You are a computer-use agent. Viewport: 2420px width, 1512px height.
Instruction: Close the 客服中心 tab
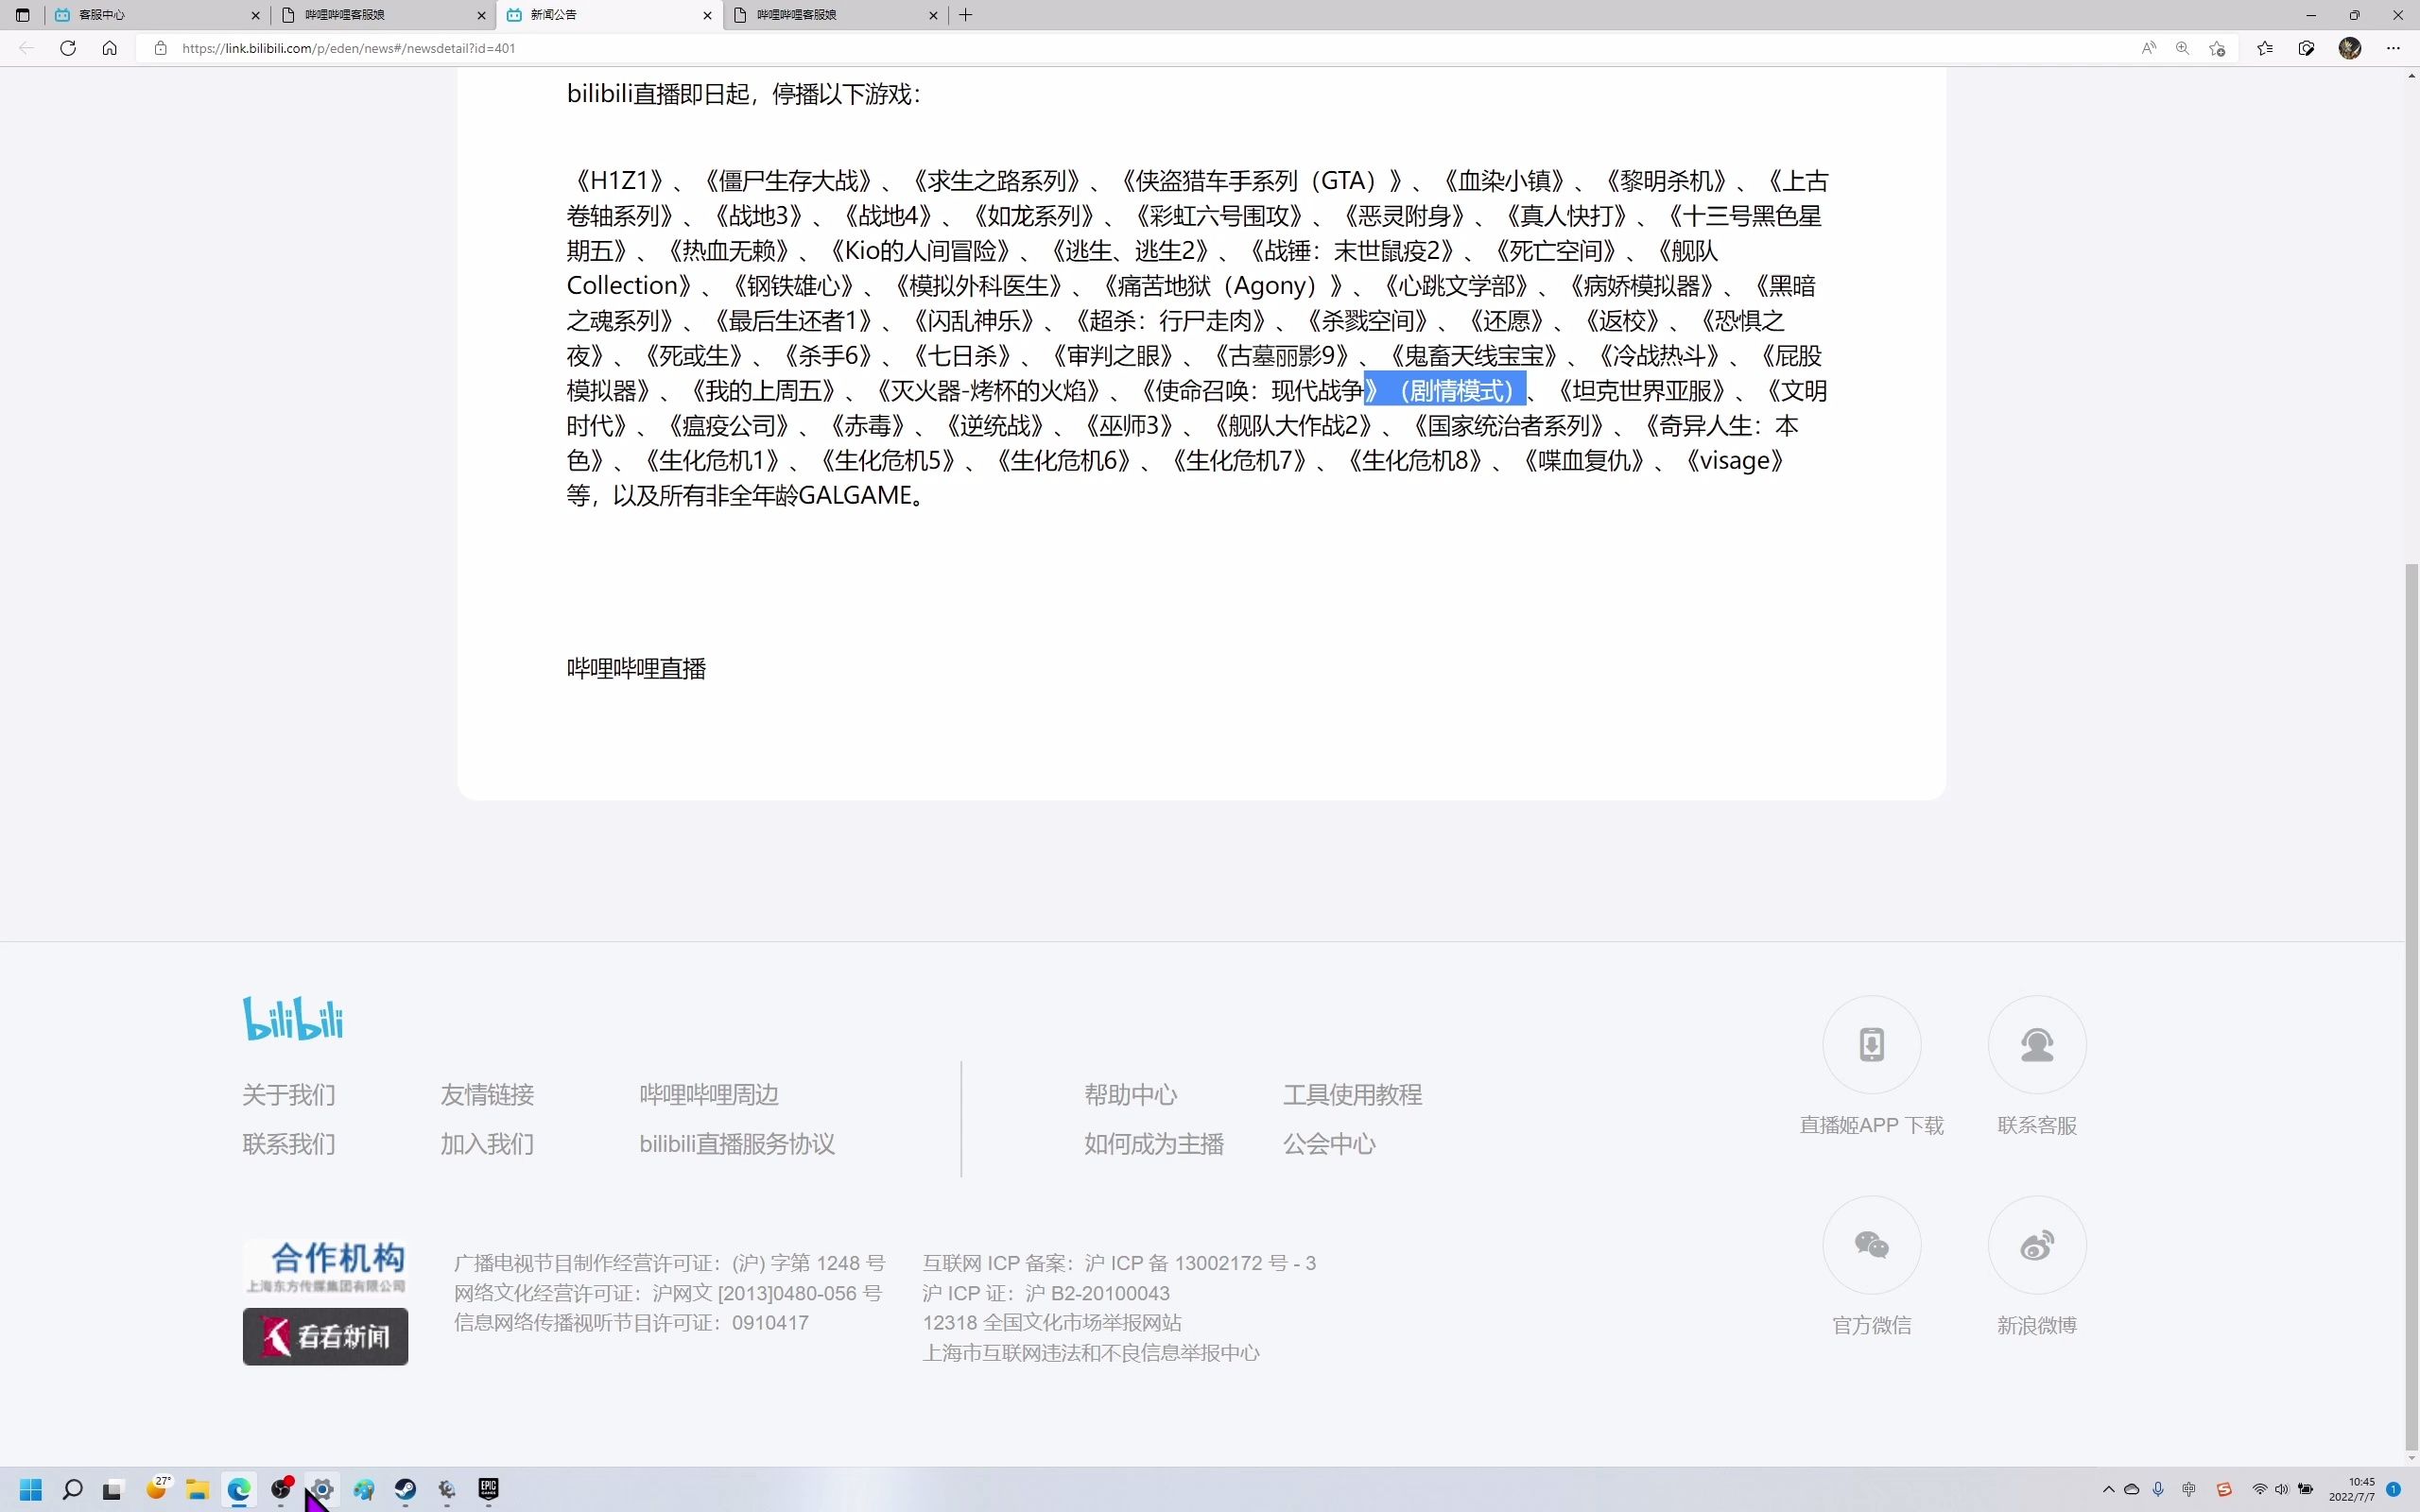point(255,15)
